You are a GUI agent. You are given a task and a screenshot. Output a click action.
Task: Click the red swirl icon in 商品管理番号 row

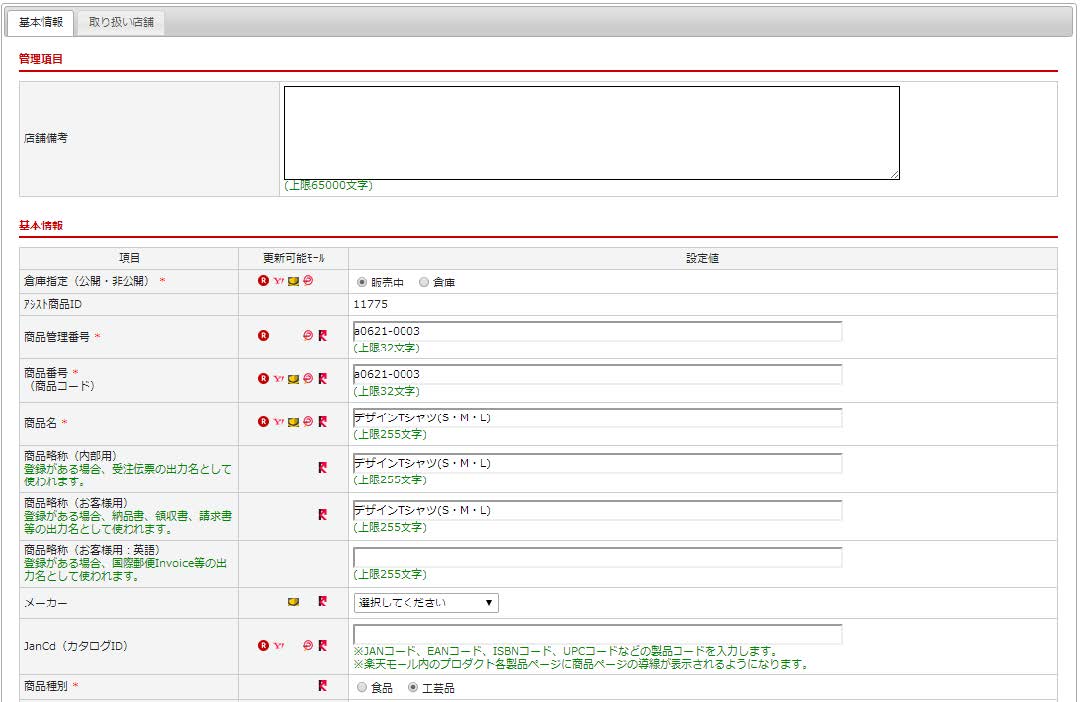point(308,336)
